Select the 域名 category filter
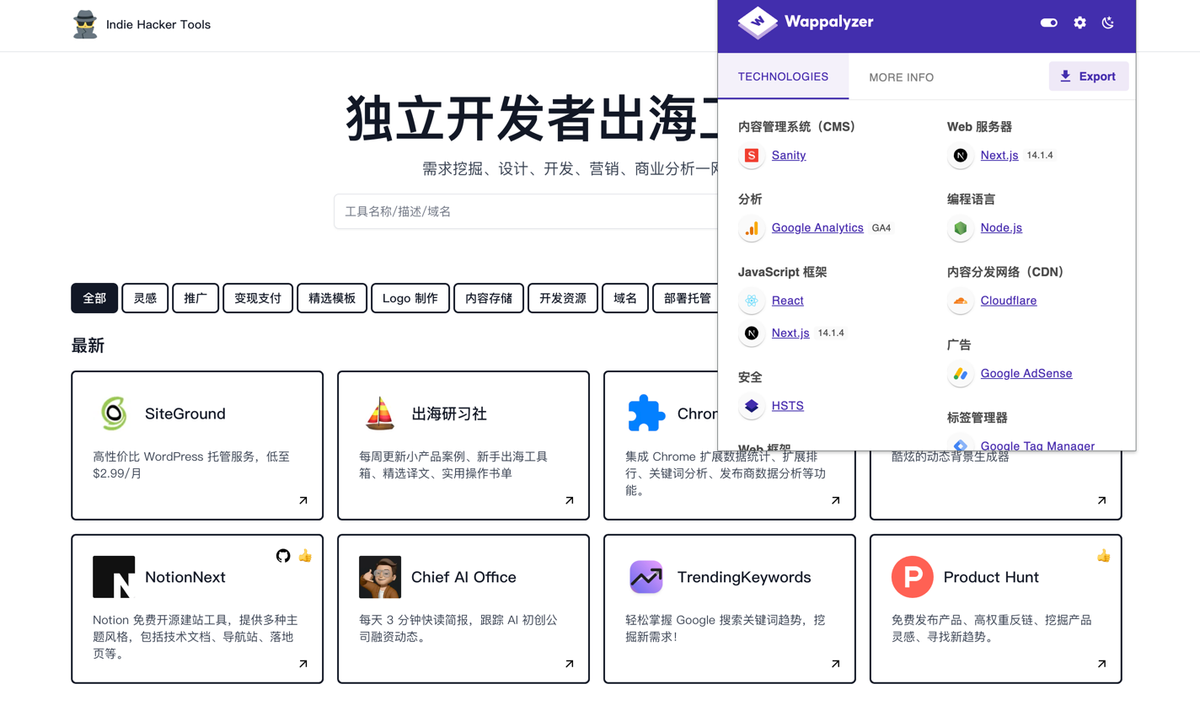The height and width of the screenshot is (704, 1200). [x=625, y=298]
